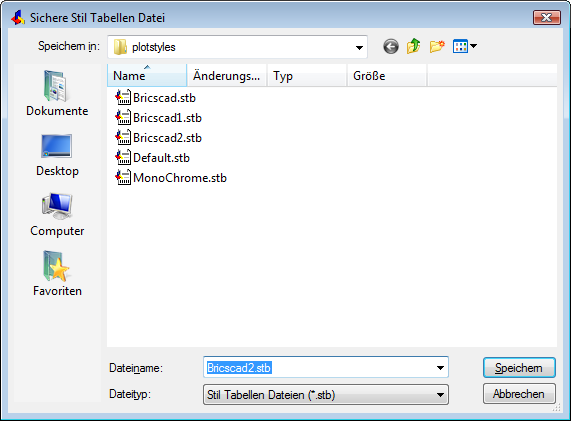571x421 pixels.
Task: Sort by the Größe column header
Action: tap(387, 76)
